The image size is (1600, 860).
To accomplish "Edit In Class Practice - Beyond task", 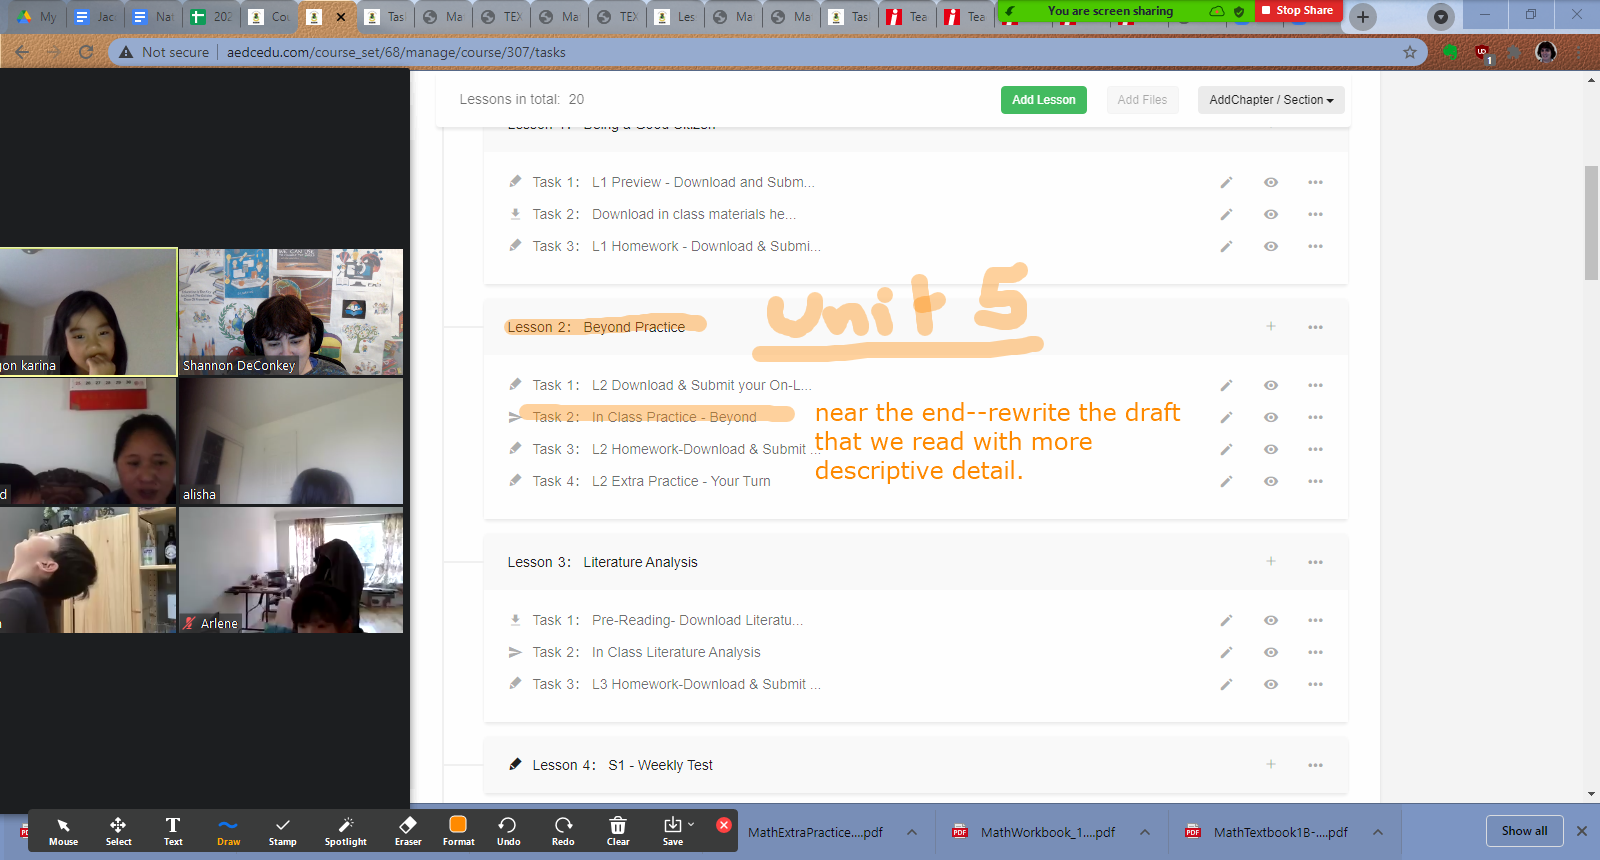I will point(1226,417).
